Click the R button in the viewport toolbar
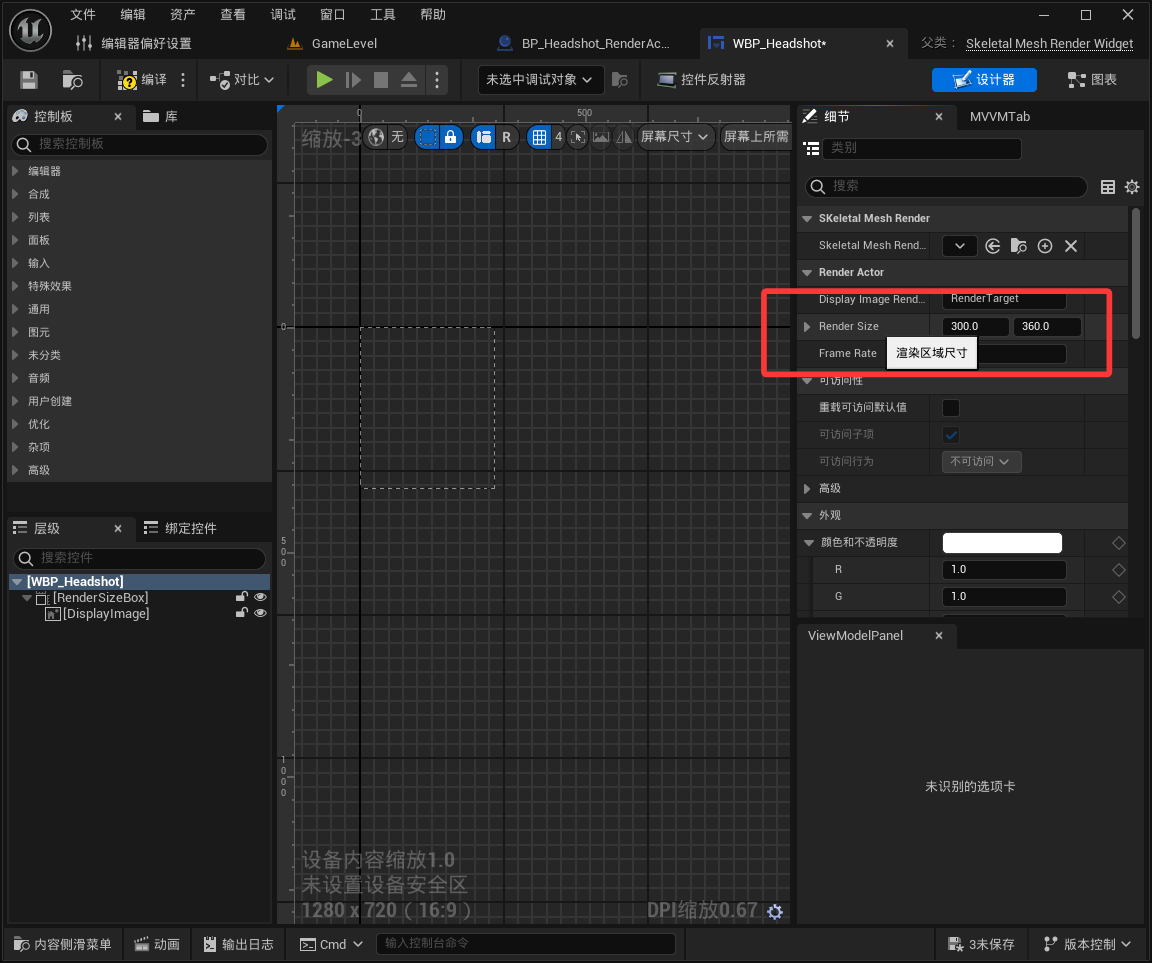Screen dimensions: 1152x963 pyautogui.click(x=506, y=137)
